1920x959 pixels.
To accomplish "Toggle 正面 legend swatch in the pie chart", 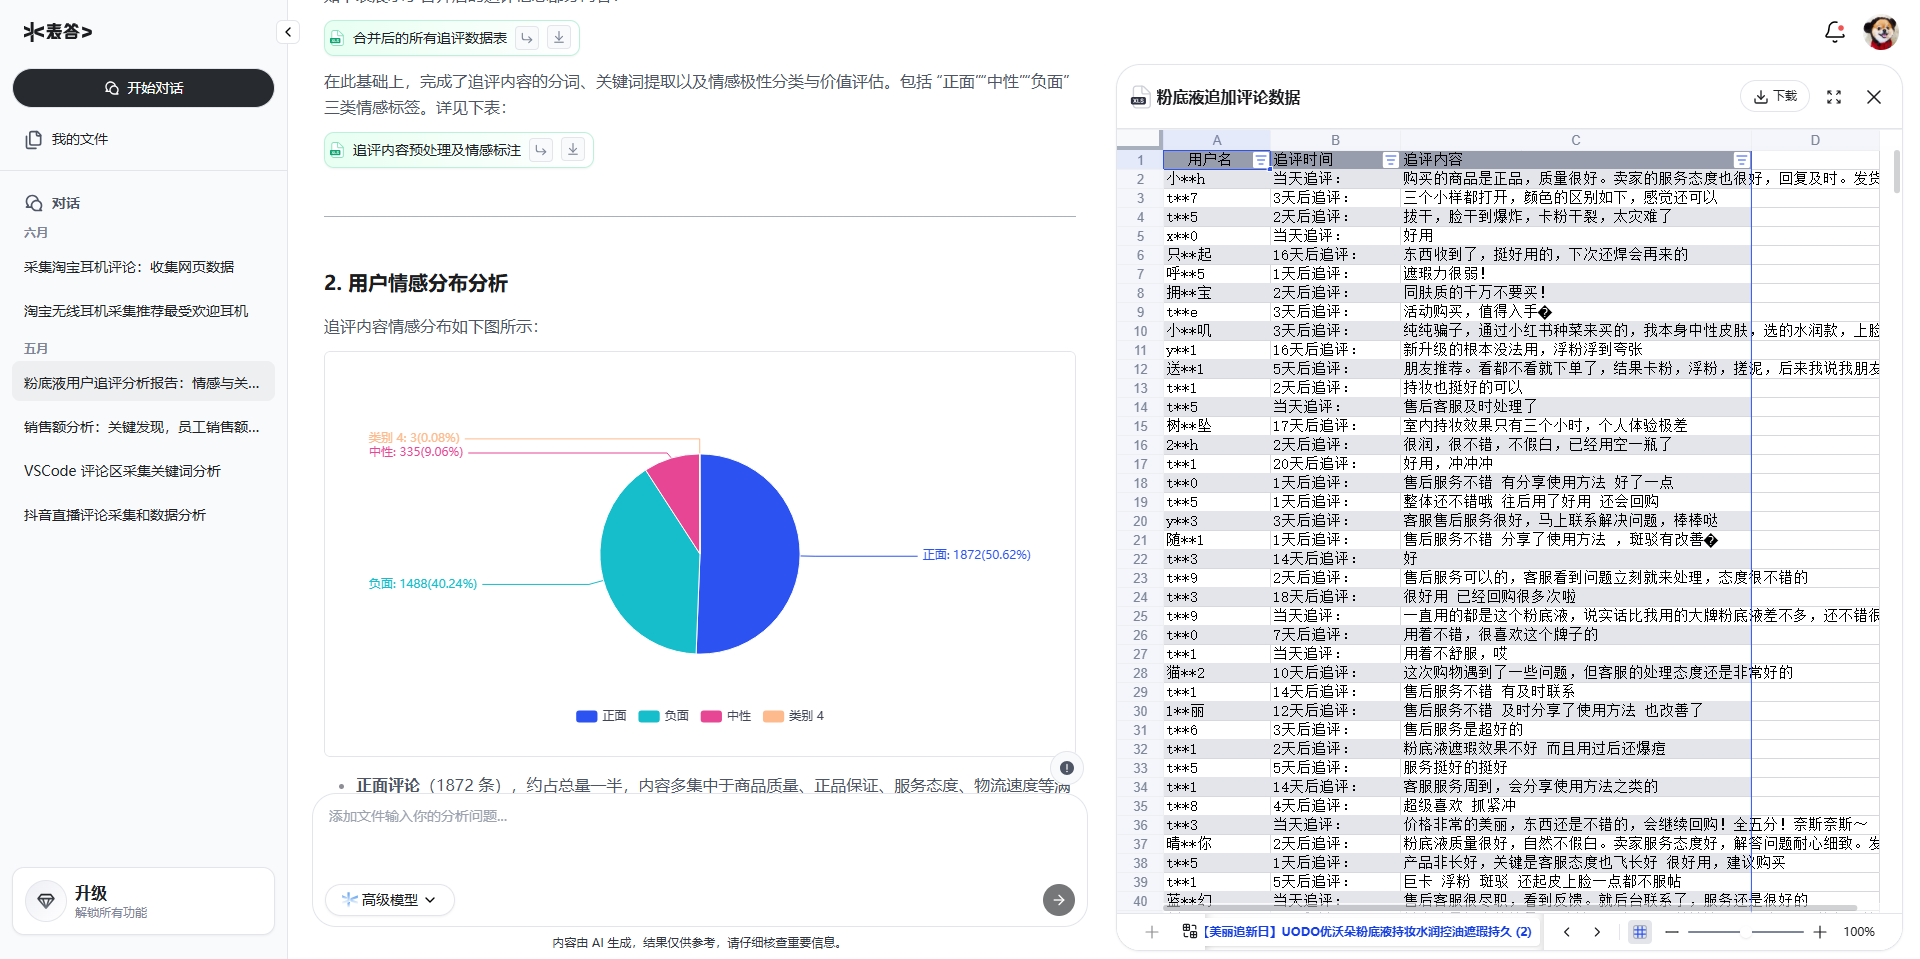I will (x=587, y=716).
